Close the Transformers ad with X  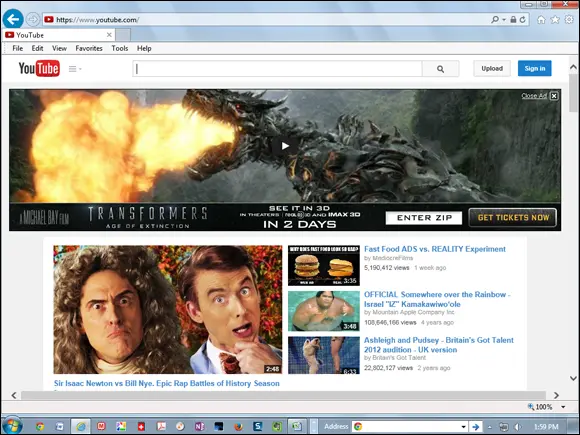tap(554, 96)
